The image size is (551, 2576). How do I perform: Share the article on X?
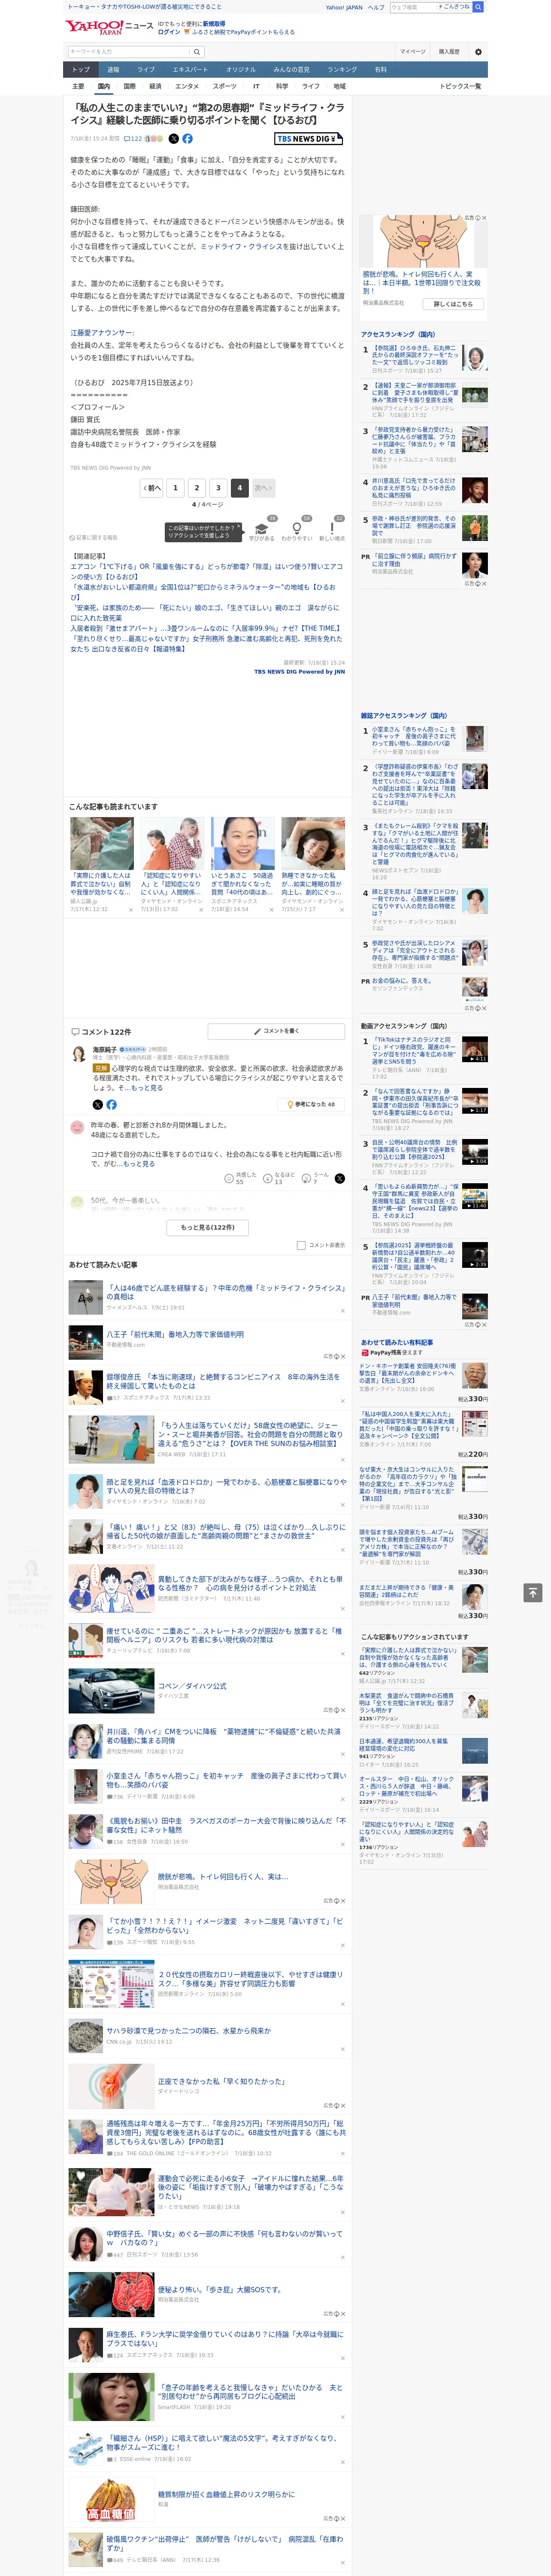coord(174,139)
